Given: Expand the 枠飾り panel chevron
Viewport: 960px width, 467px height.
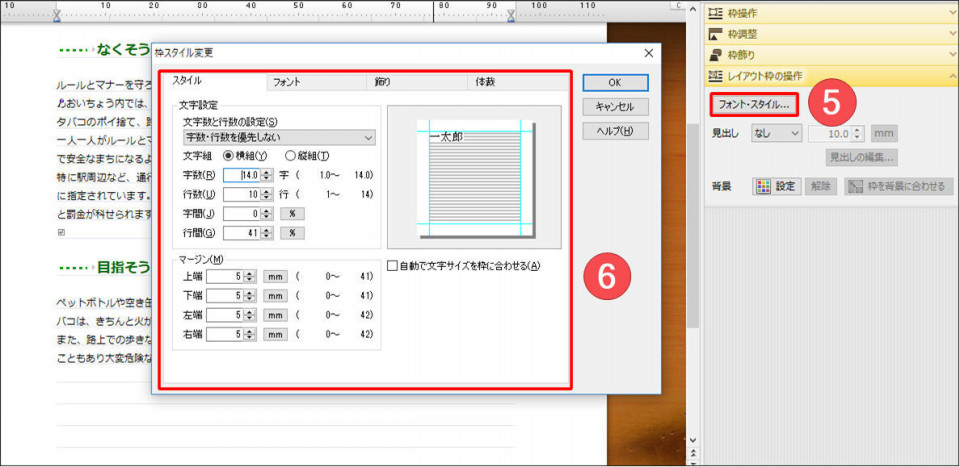Looking at the screenshot, I should click(x=951, y=55).
